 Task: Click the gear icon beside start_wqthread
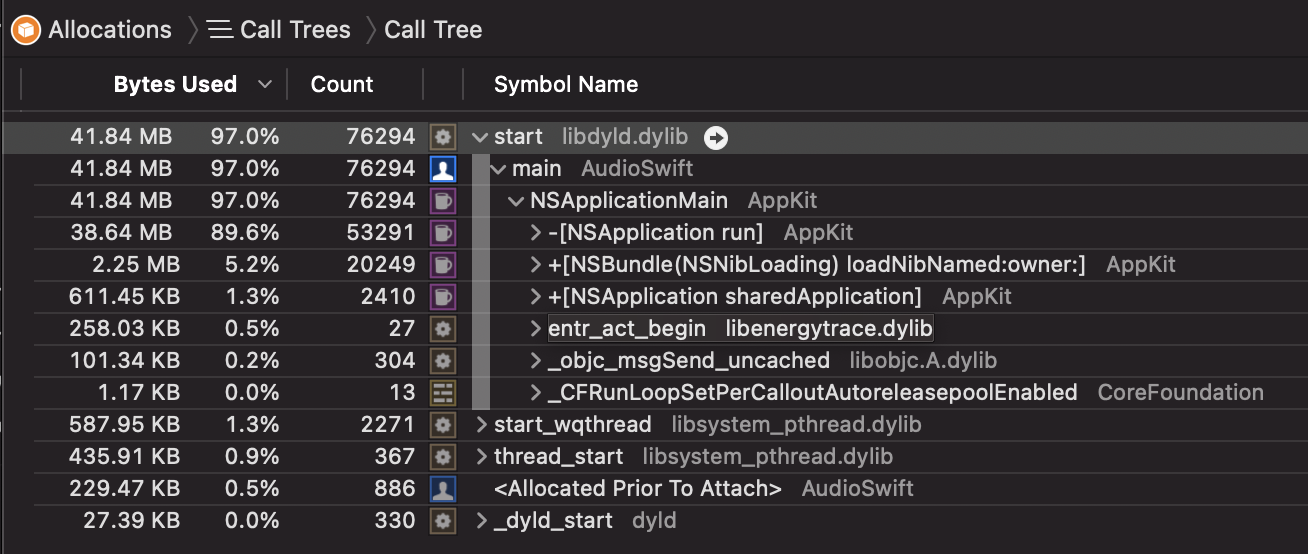click(x=442, y=425)
